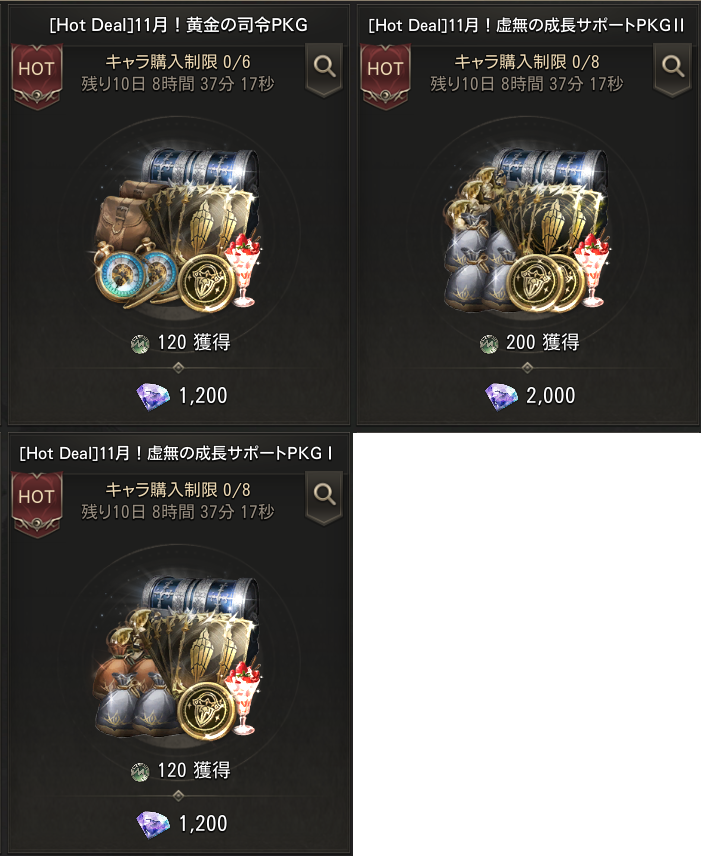Open the [Hot Deal]11月！黄金の司令PKG title
The image size is (701, 856).
179,25
